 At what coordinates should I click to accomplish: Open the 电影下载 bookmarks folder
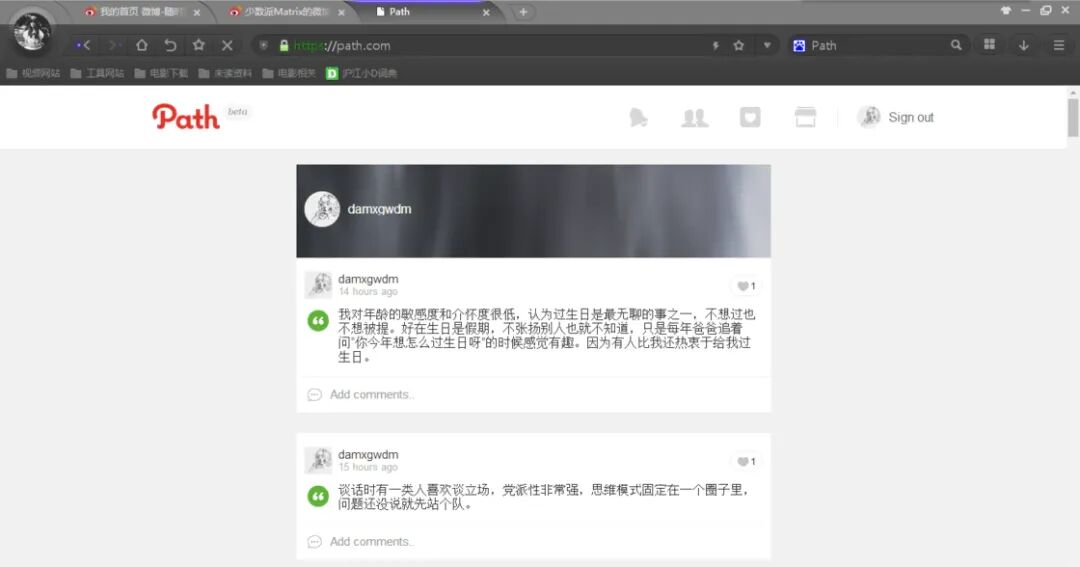[x=162, y=73]
